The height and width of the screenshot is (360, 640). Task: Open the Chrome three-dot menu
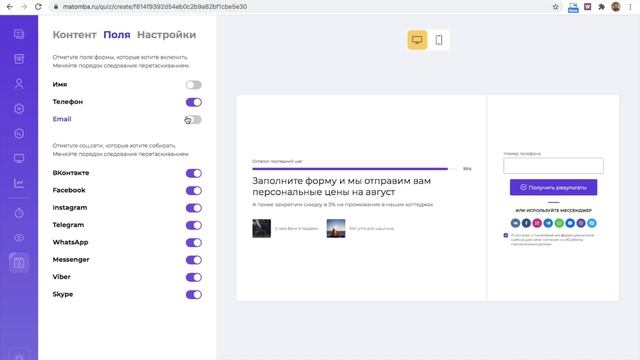click(x=631, y=7)
